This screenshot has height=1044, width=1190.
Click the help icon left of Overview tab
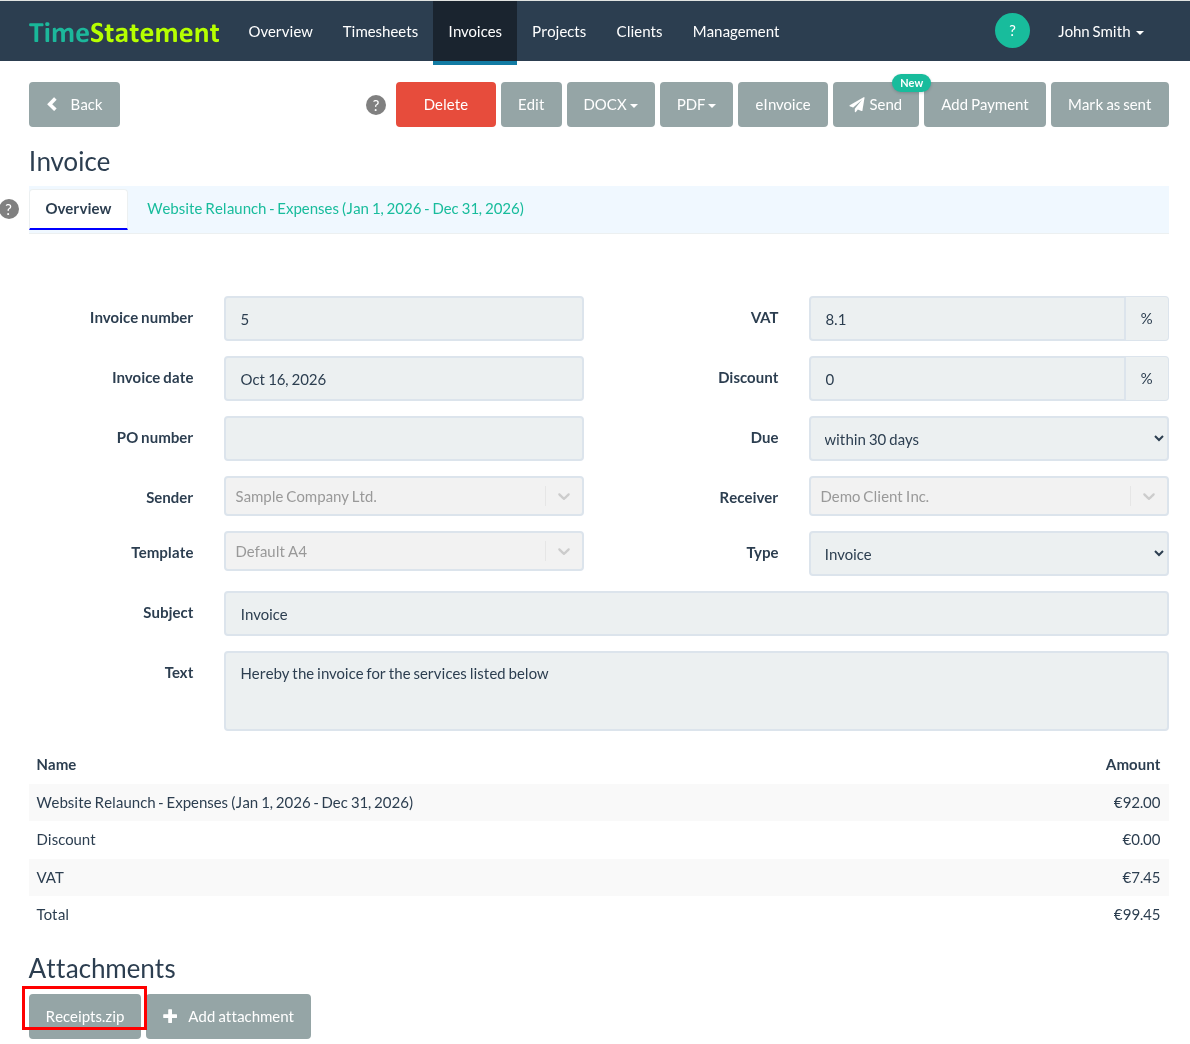pos(8,209)
